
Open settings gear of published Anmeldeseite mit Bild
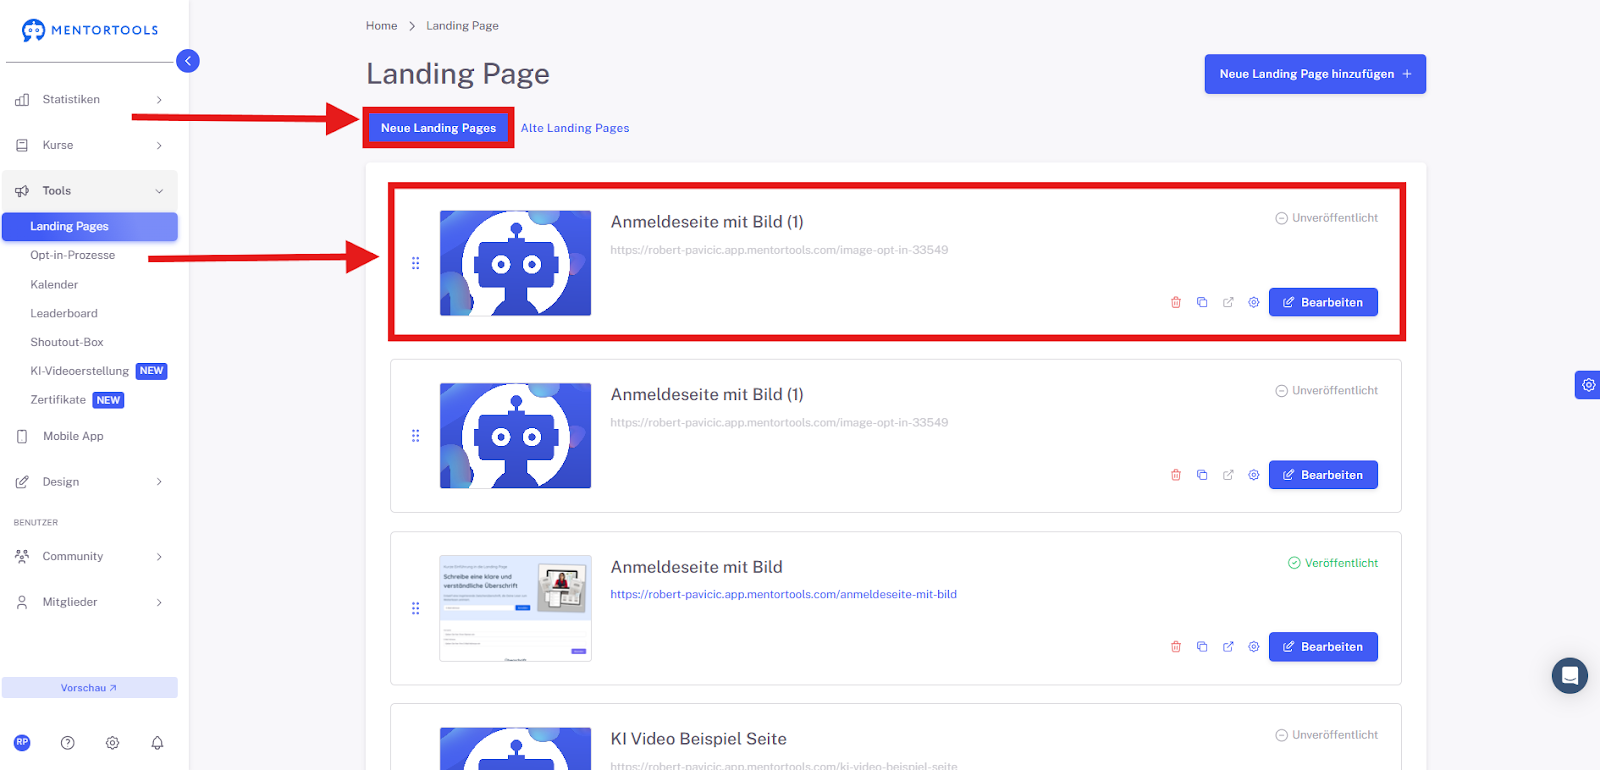click(1254, 647)
